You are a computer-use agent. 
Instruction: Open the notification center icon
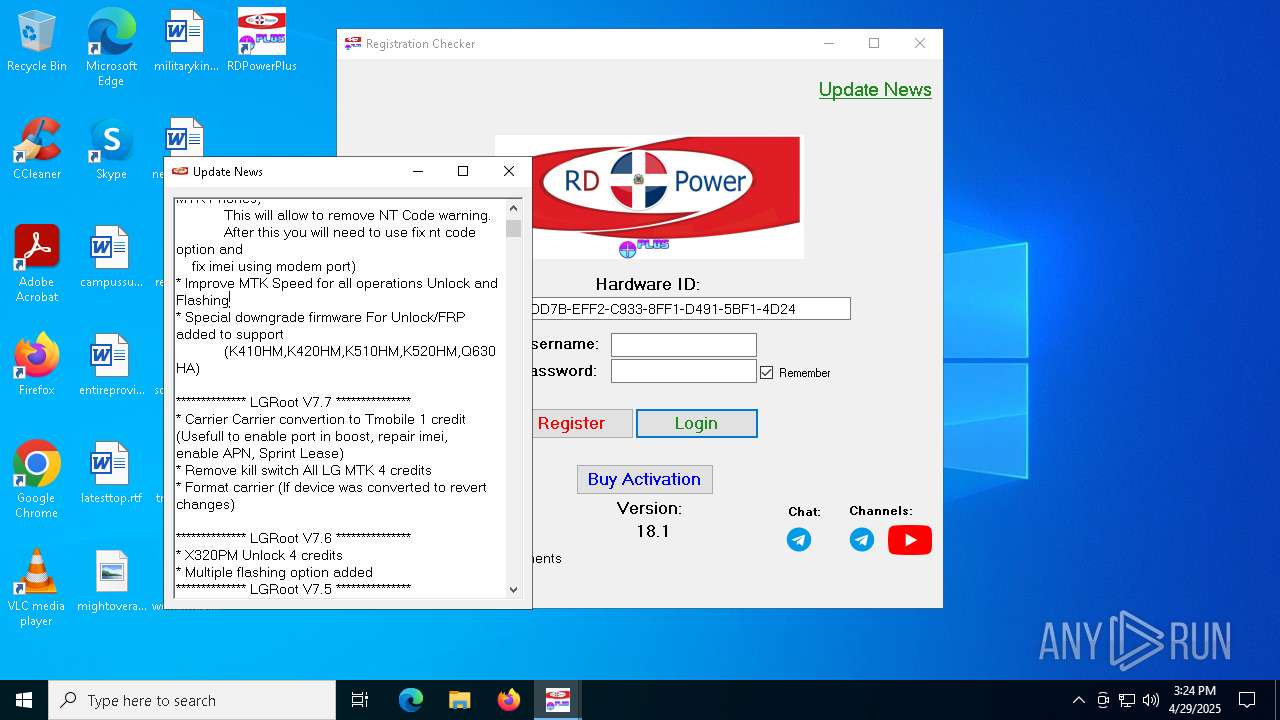1247,700
